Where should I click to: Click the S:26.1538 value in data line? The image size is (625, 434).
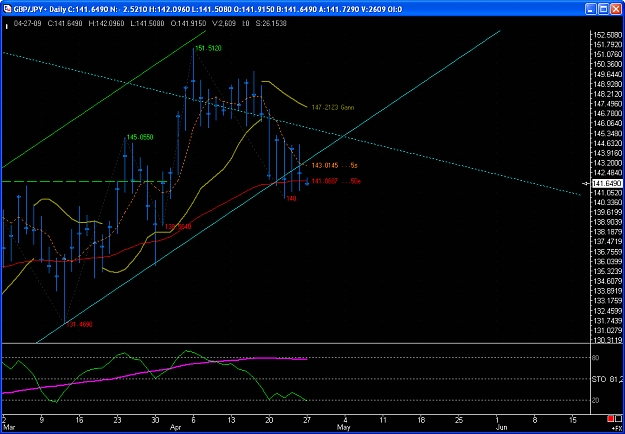(x=271, y=24)
